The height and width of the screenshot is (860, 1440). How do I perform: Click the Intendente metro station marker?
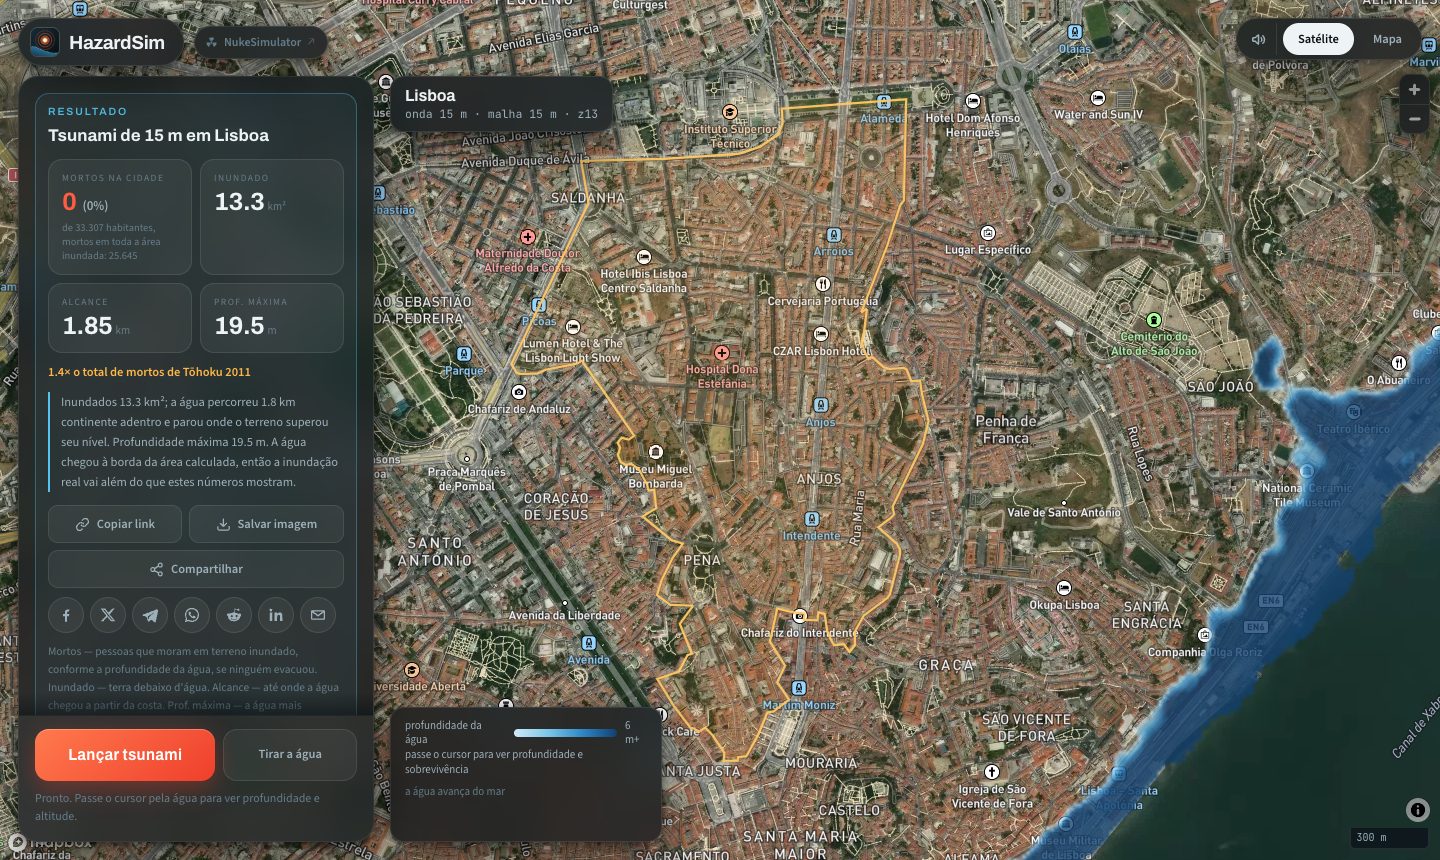(812, 519)
